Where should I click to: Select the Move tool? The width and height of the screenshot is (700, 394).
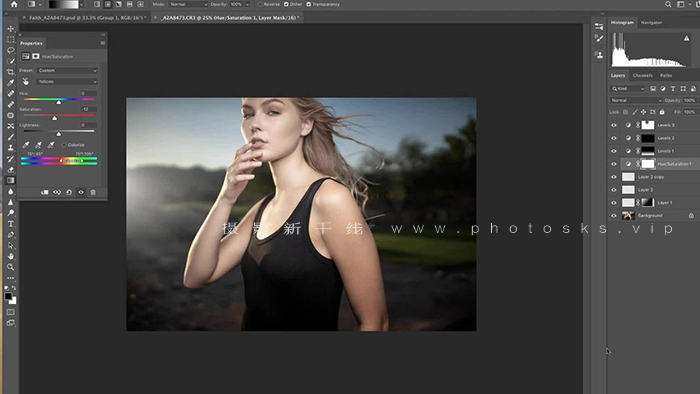(11, 29)
